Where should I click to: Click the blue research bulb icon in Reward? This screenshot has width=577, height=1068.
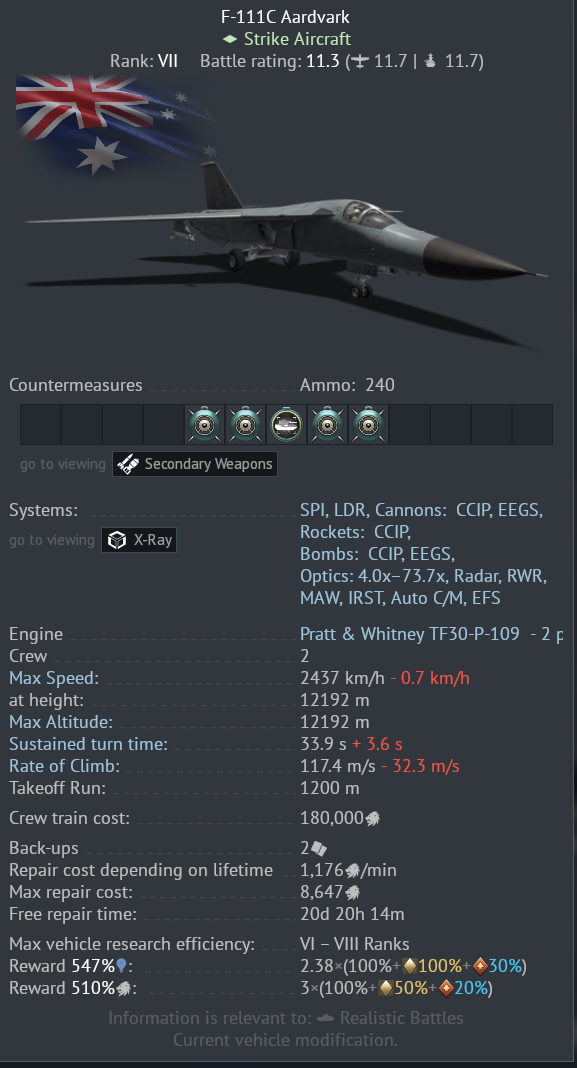pyautogui.click(x=121, y=966)
